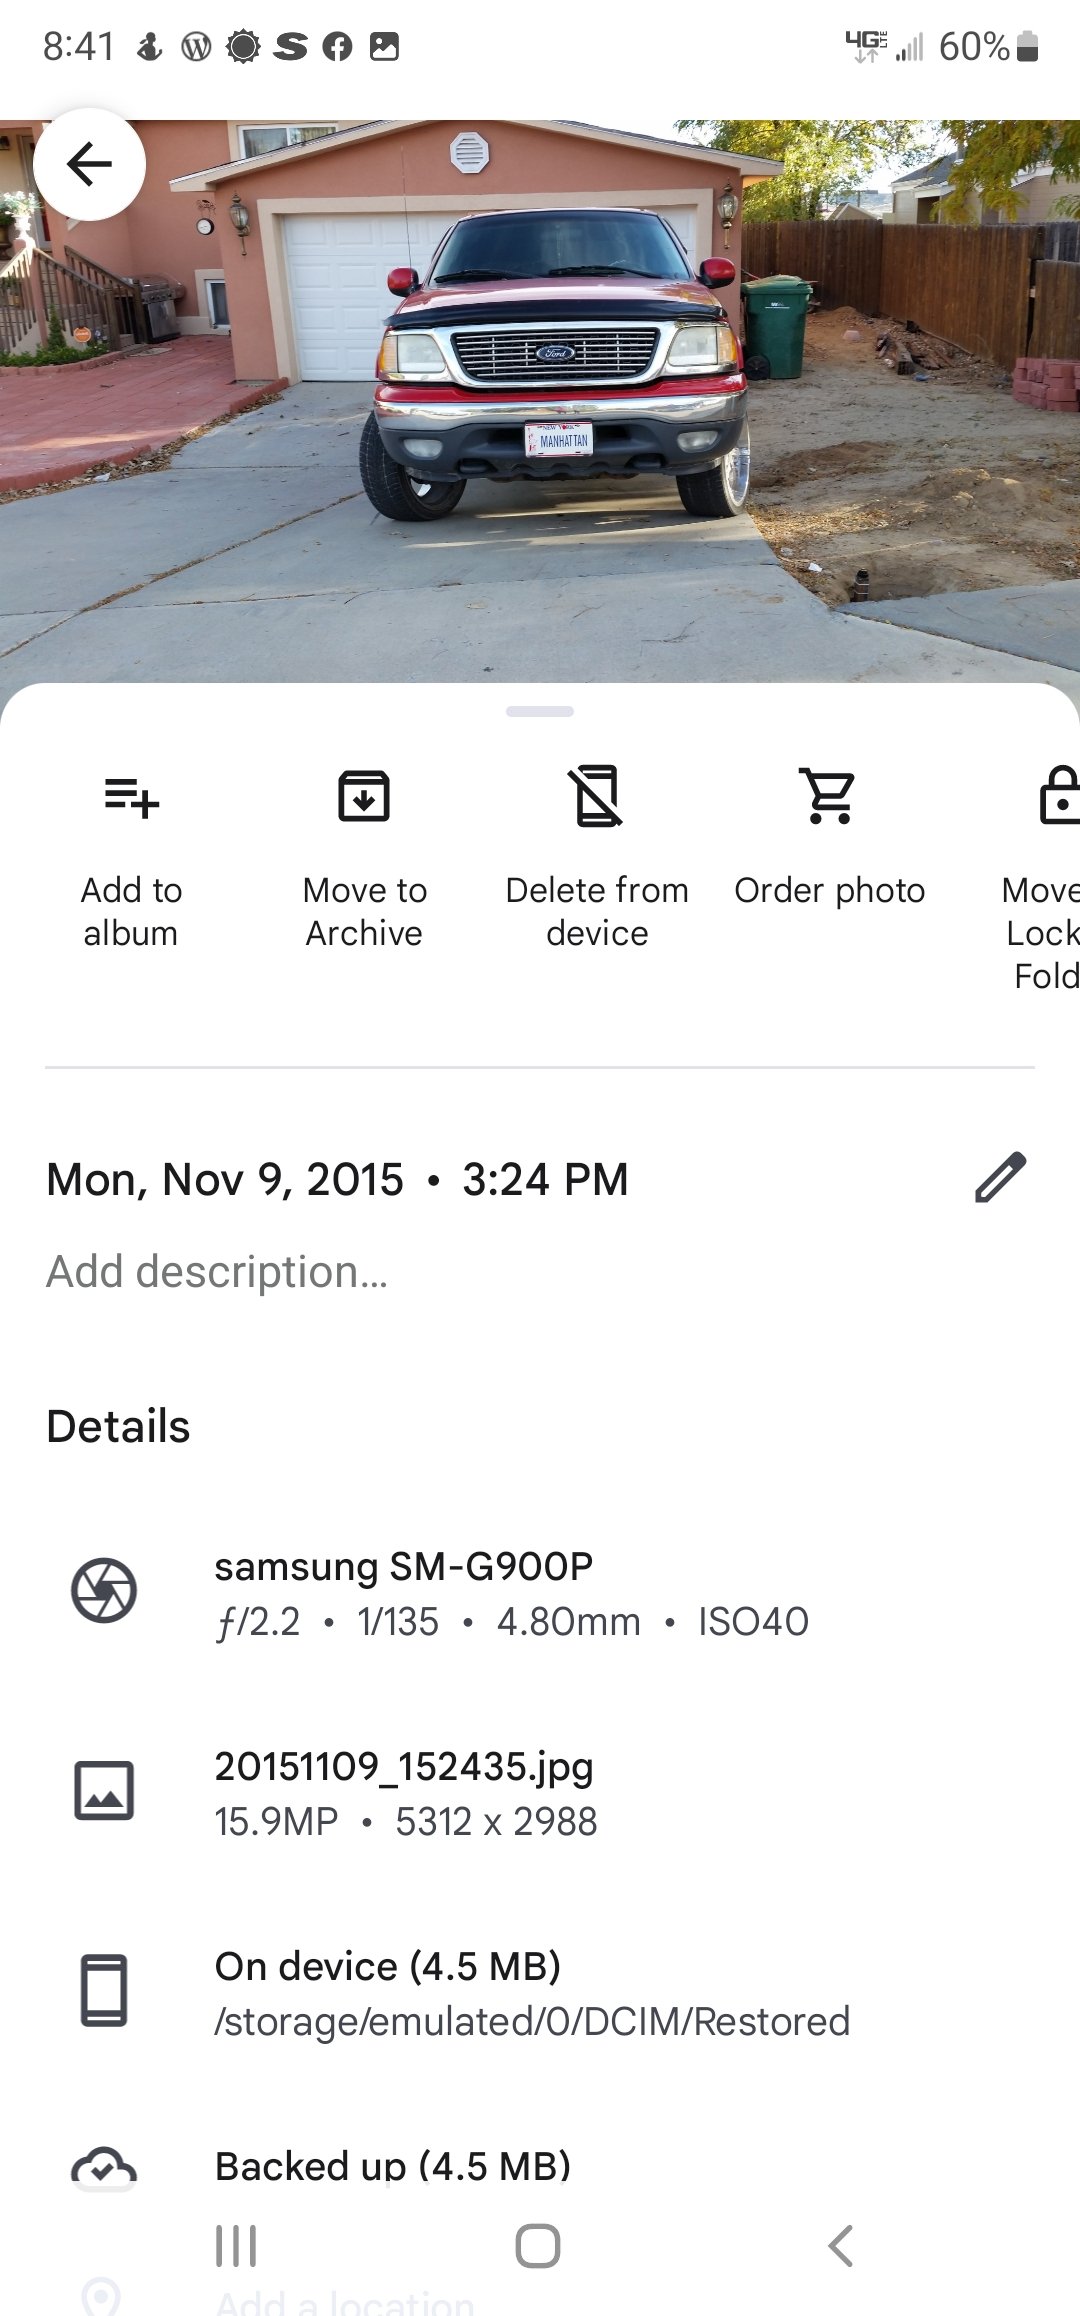Open Android recent apps button
Image resolution: width=1080 pixels, height=2316 pixels.
[x=237, y=2246]
